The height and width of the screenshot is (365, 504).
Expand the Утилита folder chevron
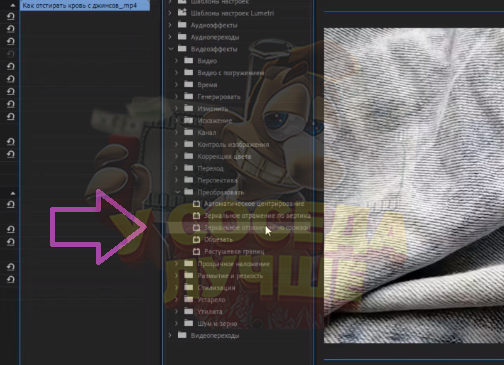pos(177,312)
